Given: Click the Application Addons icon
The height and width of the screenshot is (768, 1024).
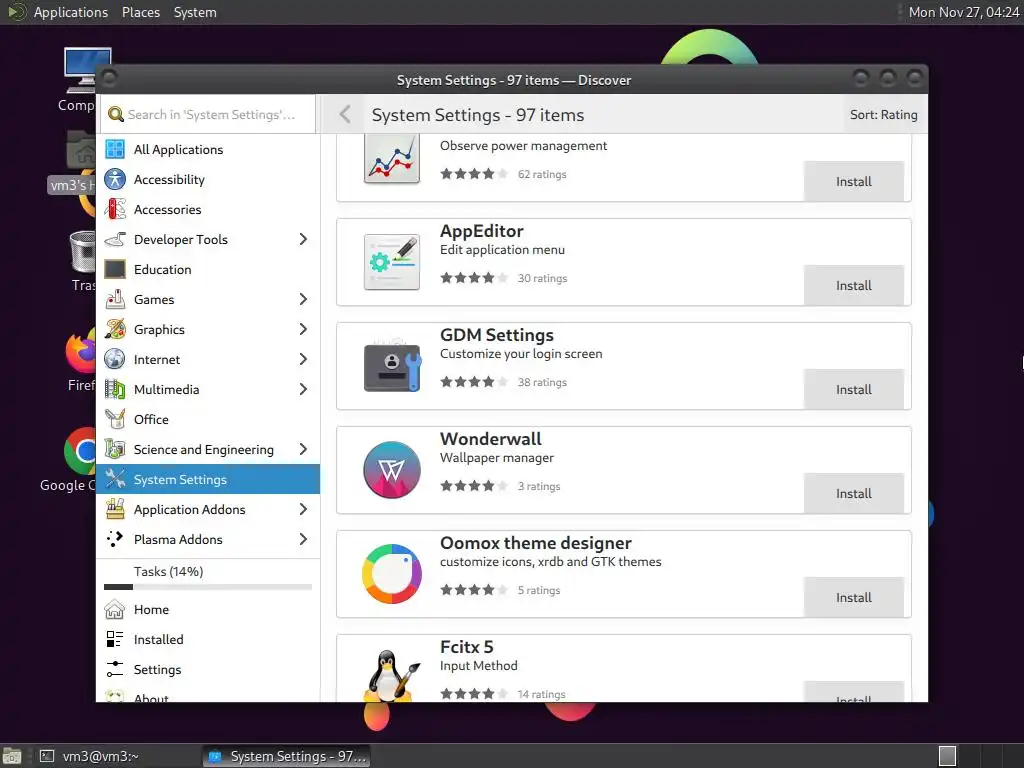Looking at the screenshot, I should click(x=115, y=509).
